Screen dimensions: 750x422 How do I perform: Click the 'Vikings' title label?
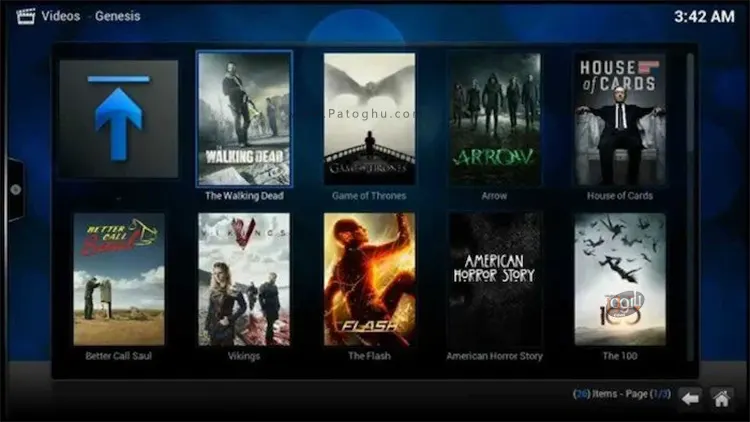[244, 356]
